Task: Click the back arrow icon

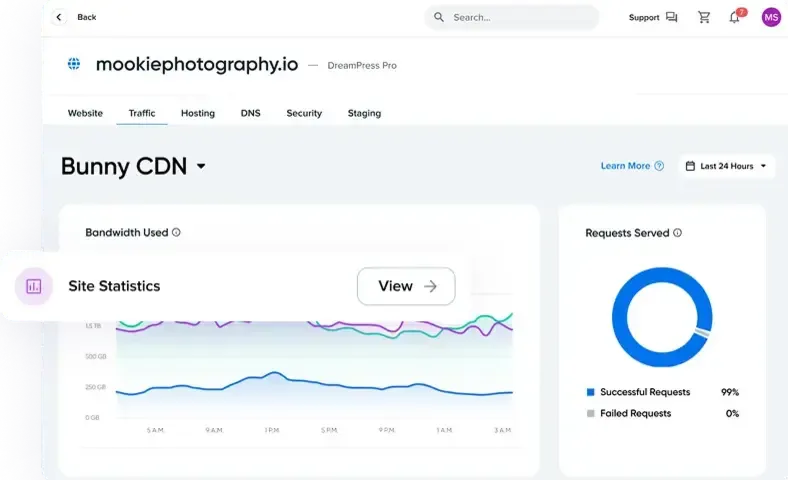Action: click(x=59, y=17)
